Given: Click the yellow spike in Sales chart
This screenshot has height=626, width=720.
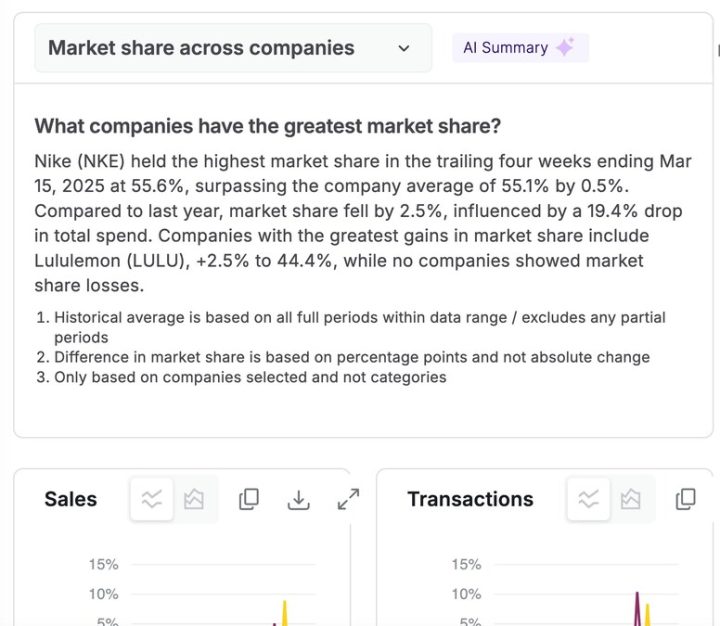Looking at the screenshot, I should pyautogui.click(x=285, y=611).
